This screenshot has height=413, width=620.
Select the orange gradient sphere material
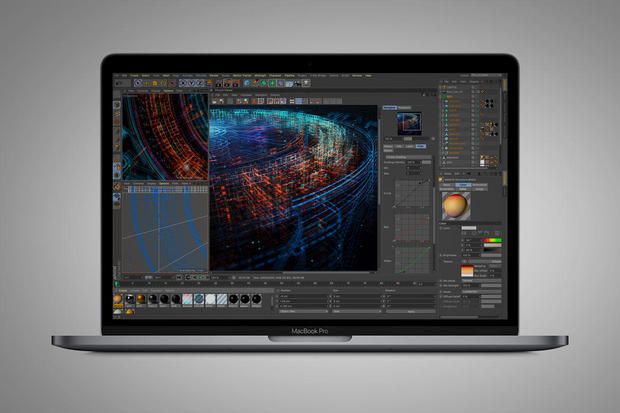pos(117,299)
